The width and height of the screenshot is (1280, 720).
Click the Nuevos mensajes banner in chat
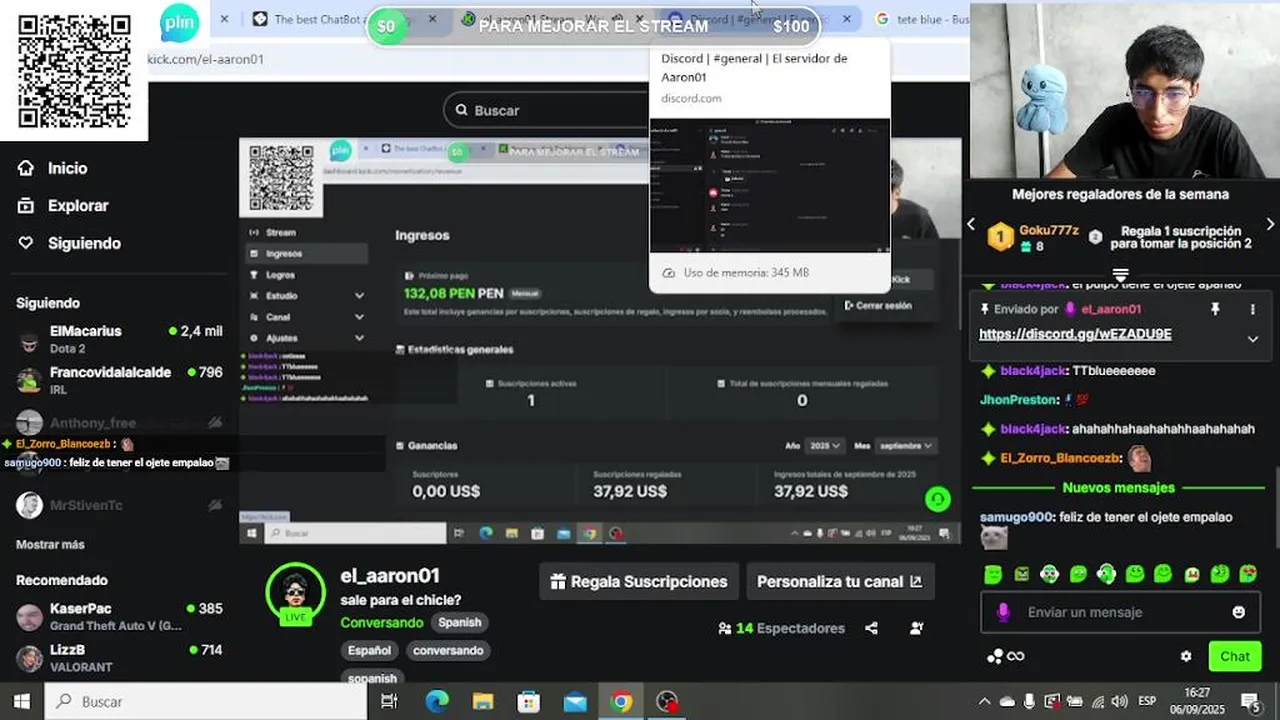1118,488
